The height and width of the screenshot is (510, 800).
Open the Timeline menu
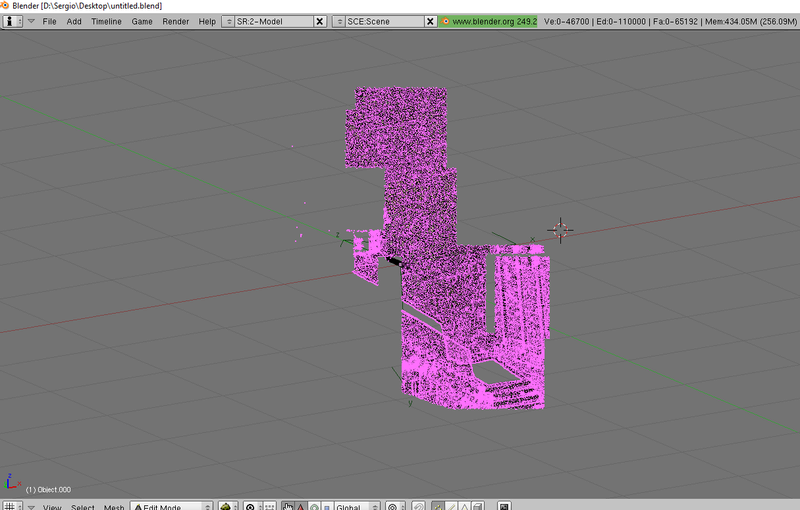click(x=106, y=21)
